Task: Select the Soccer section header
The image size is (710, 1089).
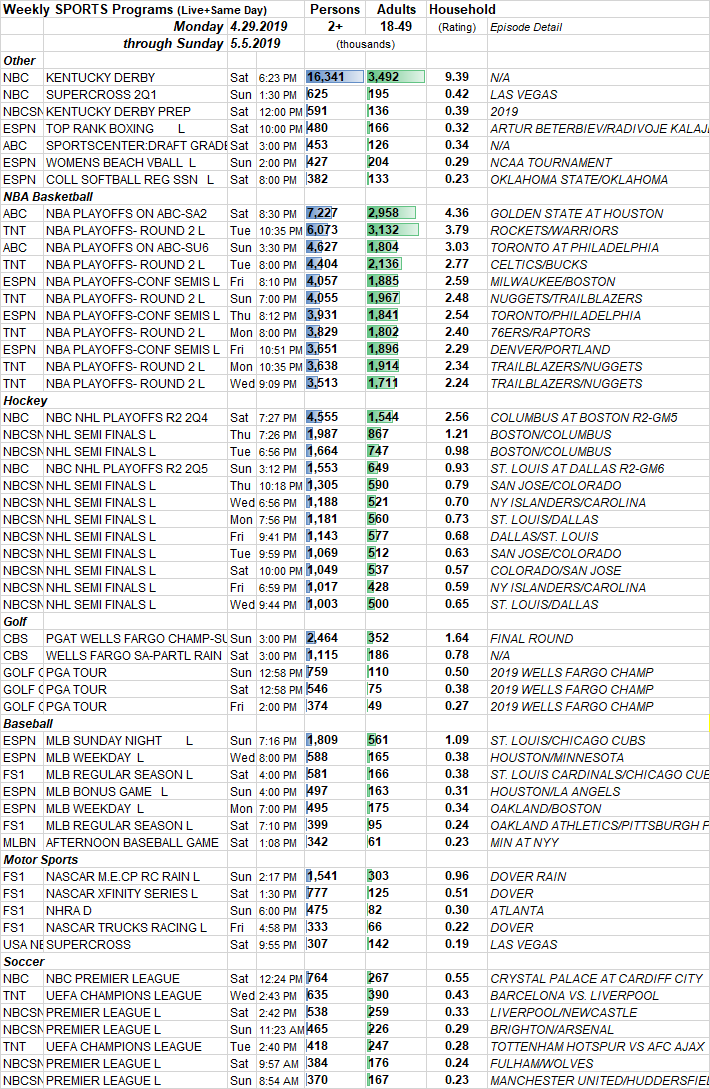Action: 24,962
